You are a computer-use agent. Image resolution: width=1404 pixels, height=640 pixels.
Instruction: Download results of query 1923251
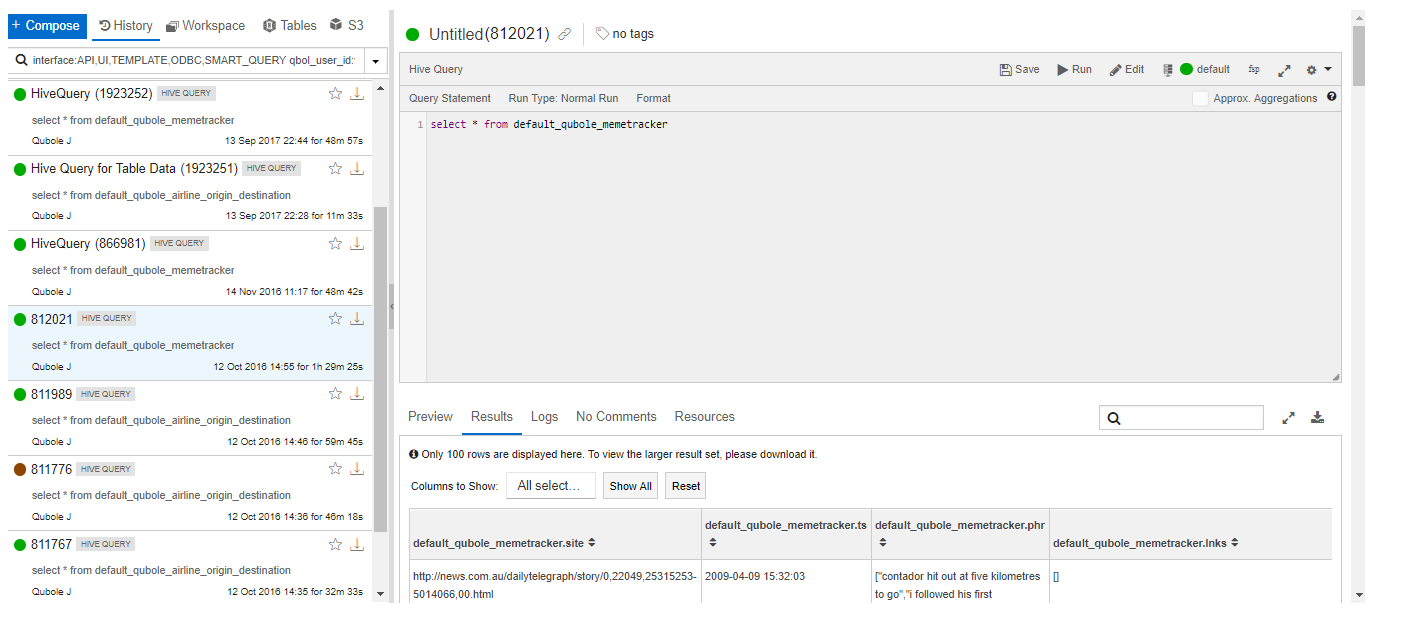point(357,168)
